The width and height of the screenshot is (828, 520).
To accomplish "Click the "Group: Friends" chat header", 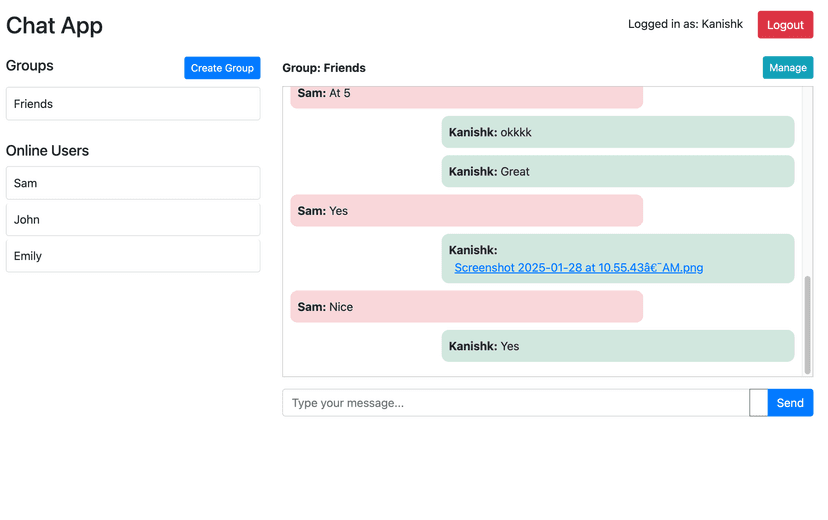I will coord(324,68).
